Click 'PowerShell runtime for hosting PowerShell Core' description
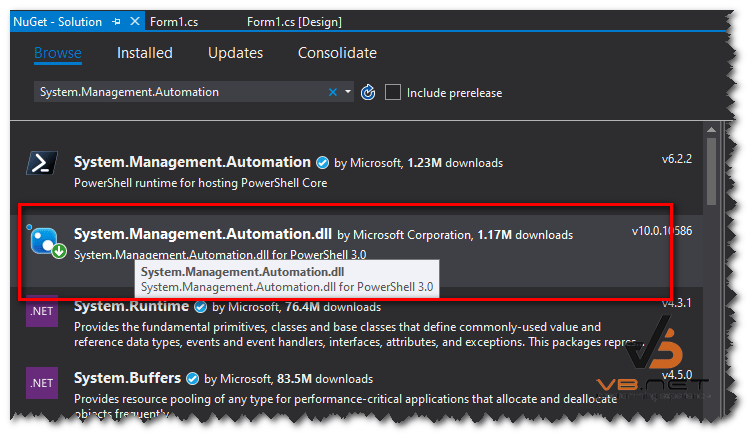This screenshot has height=440, width=754. point(201,183)
